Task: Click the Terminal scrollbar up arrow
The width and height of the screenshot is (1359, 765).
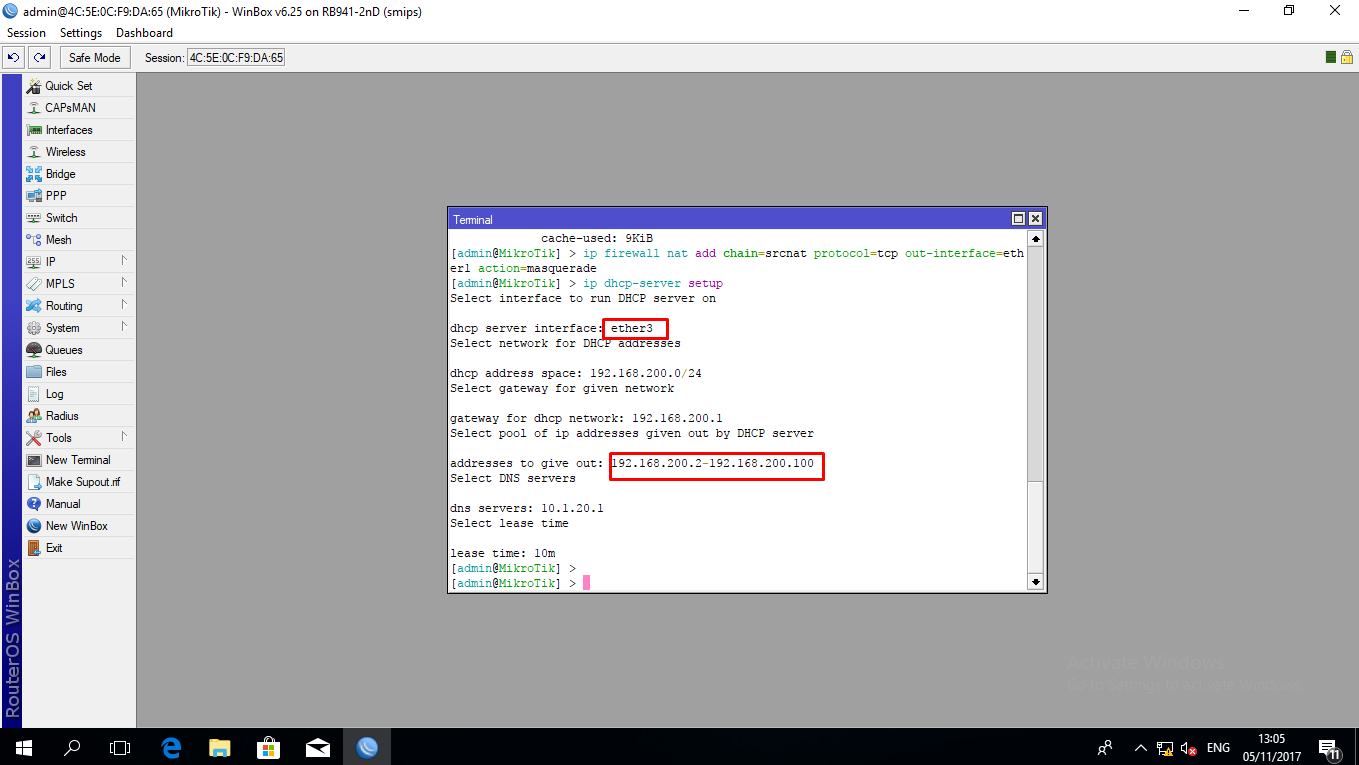Action: pyautogui.click(x=1035, y=238)
